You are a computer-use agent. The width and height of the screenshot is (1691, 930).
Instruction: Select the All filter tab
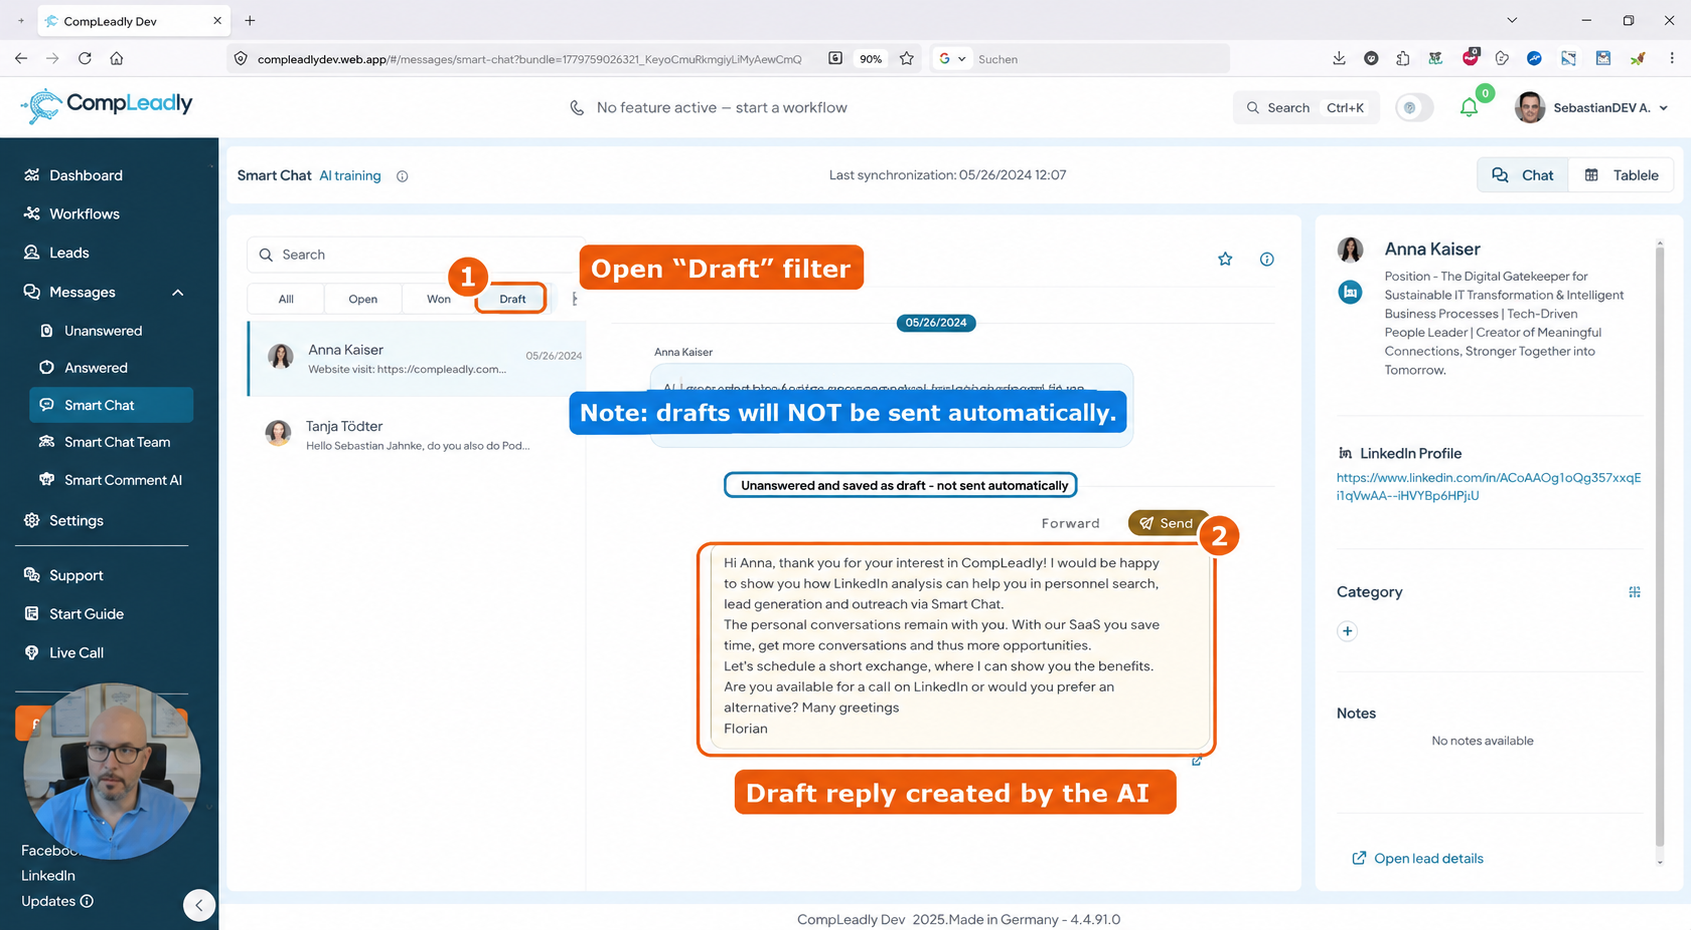coord(286,299)
